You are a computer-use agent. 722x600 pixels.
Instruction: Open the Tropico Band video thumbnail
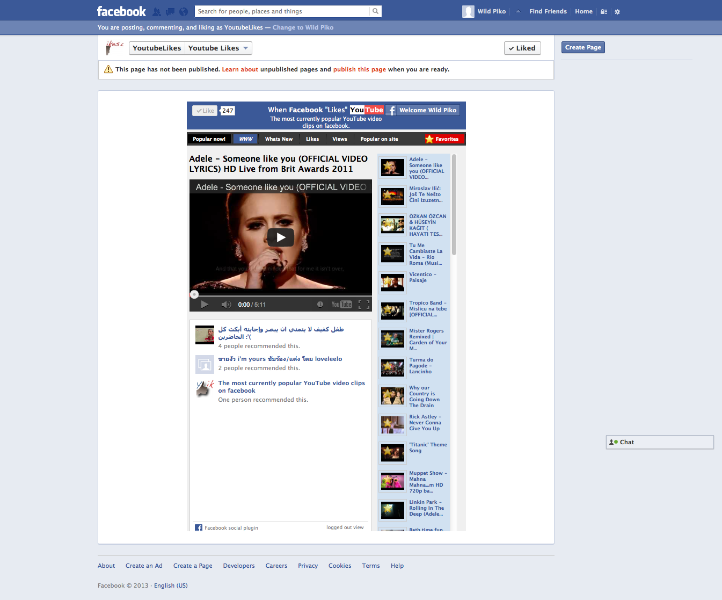point(392,311)
